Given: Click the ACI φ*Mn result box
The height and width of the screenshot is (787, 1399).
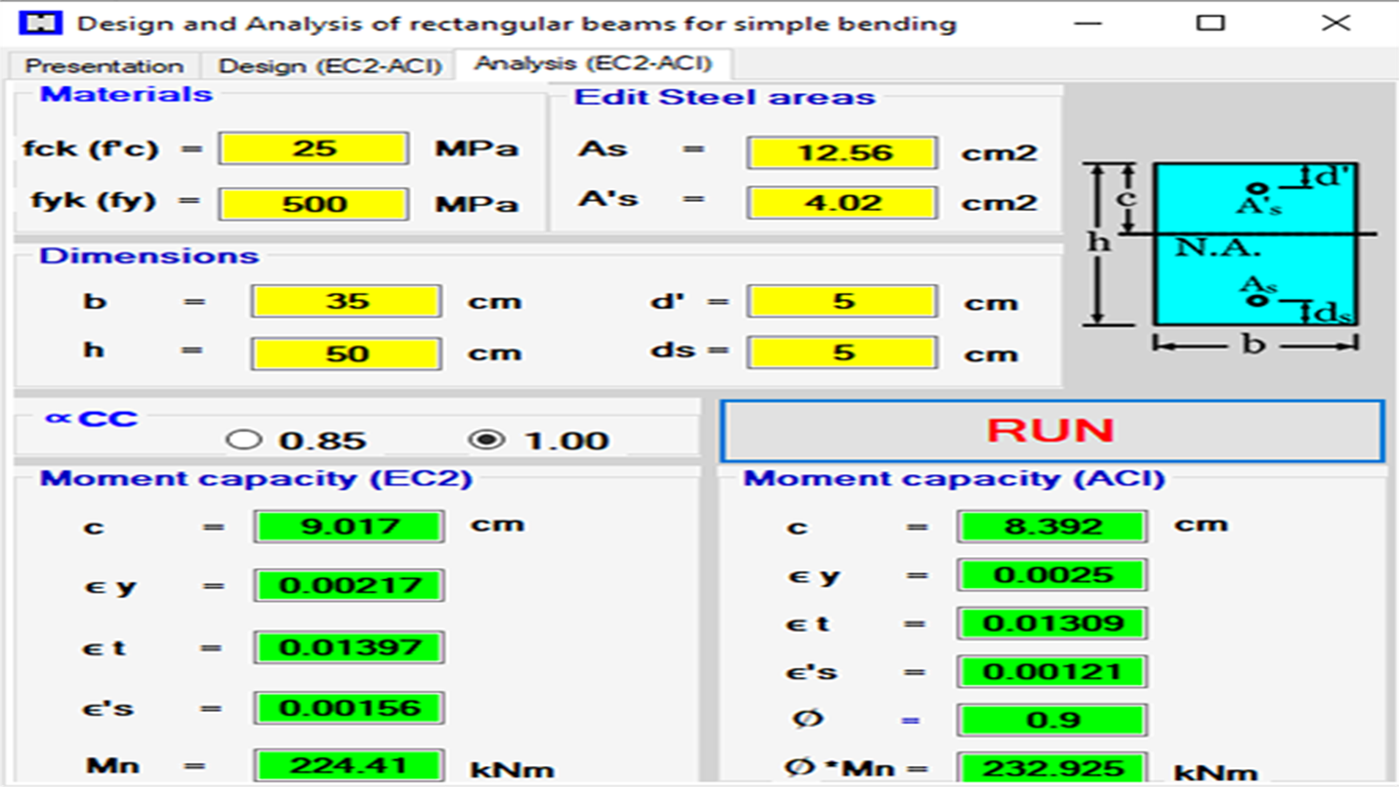Looking at the screenshot, I should coord(1050,768).
